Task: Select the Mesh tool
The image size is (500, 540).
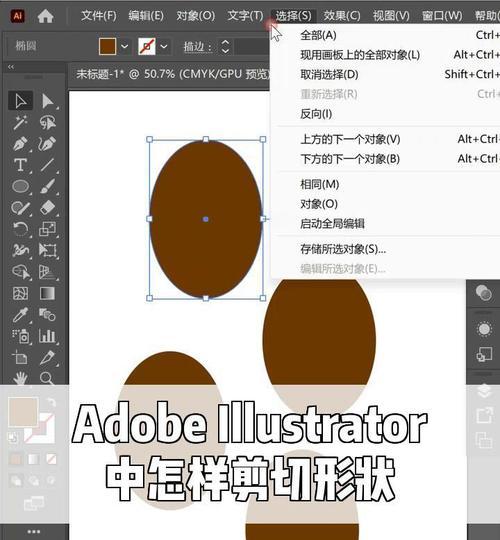Action: coord(20,293)
